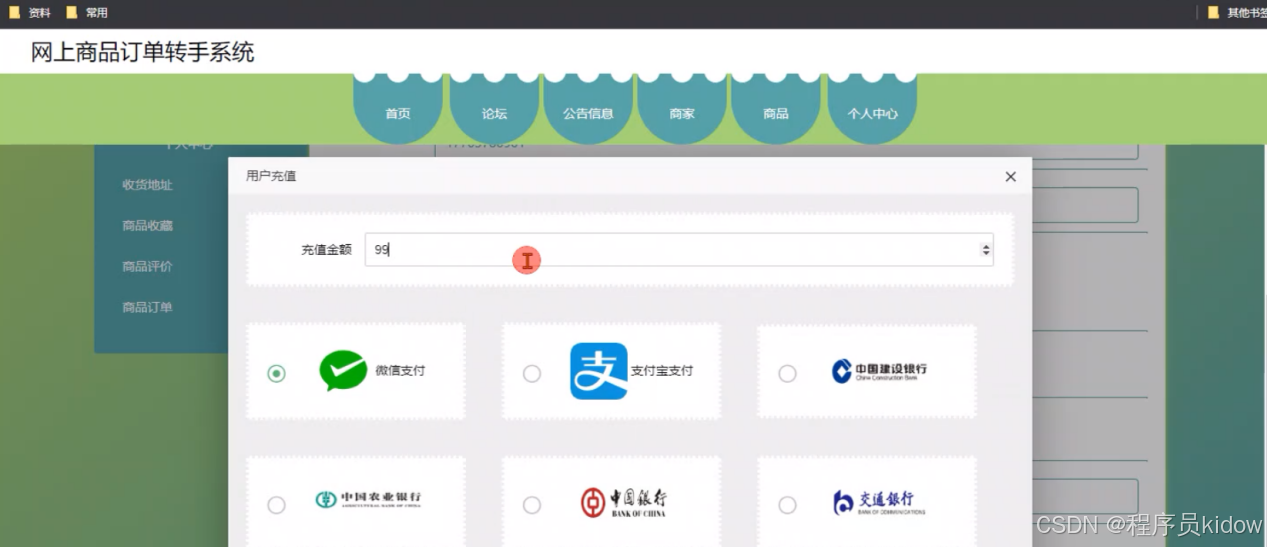The height and width of the screenshot is (547, 1267).
Task: Select the 交通银行 radio button
Action: point(788,505)
